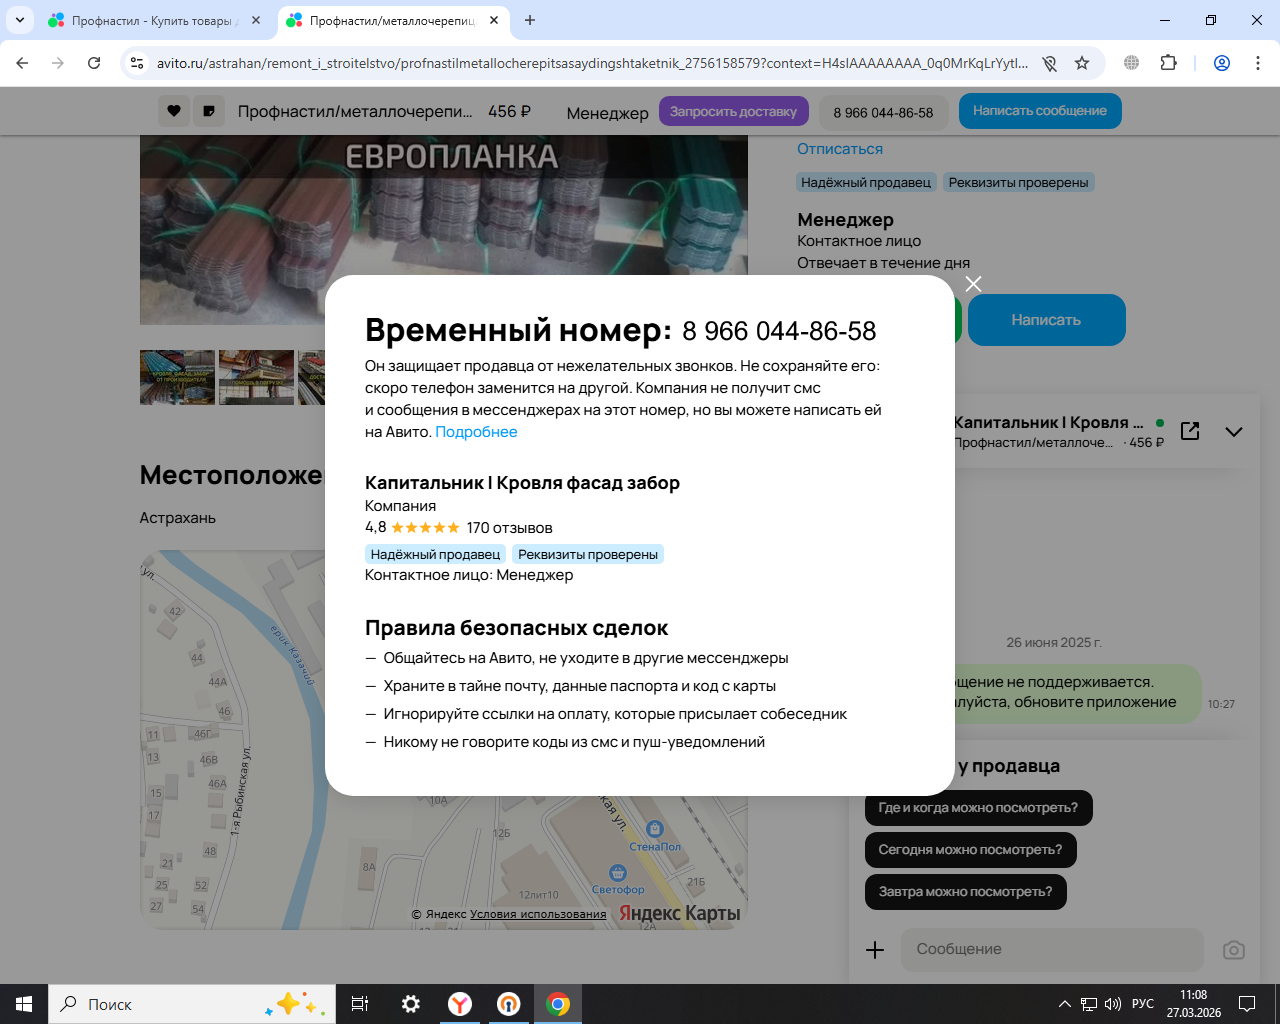Viewport: 1280px width, 1024px height.
Task: Open the Chrome profile icon
Action: 1222,63
